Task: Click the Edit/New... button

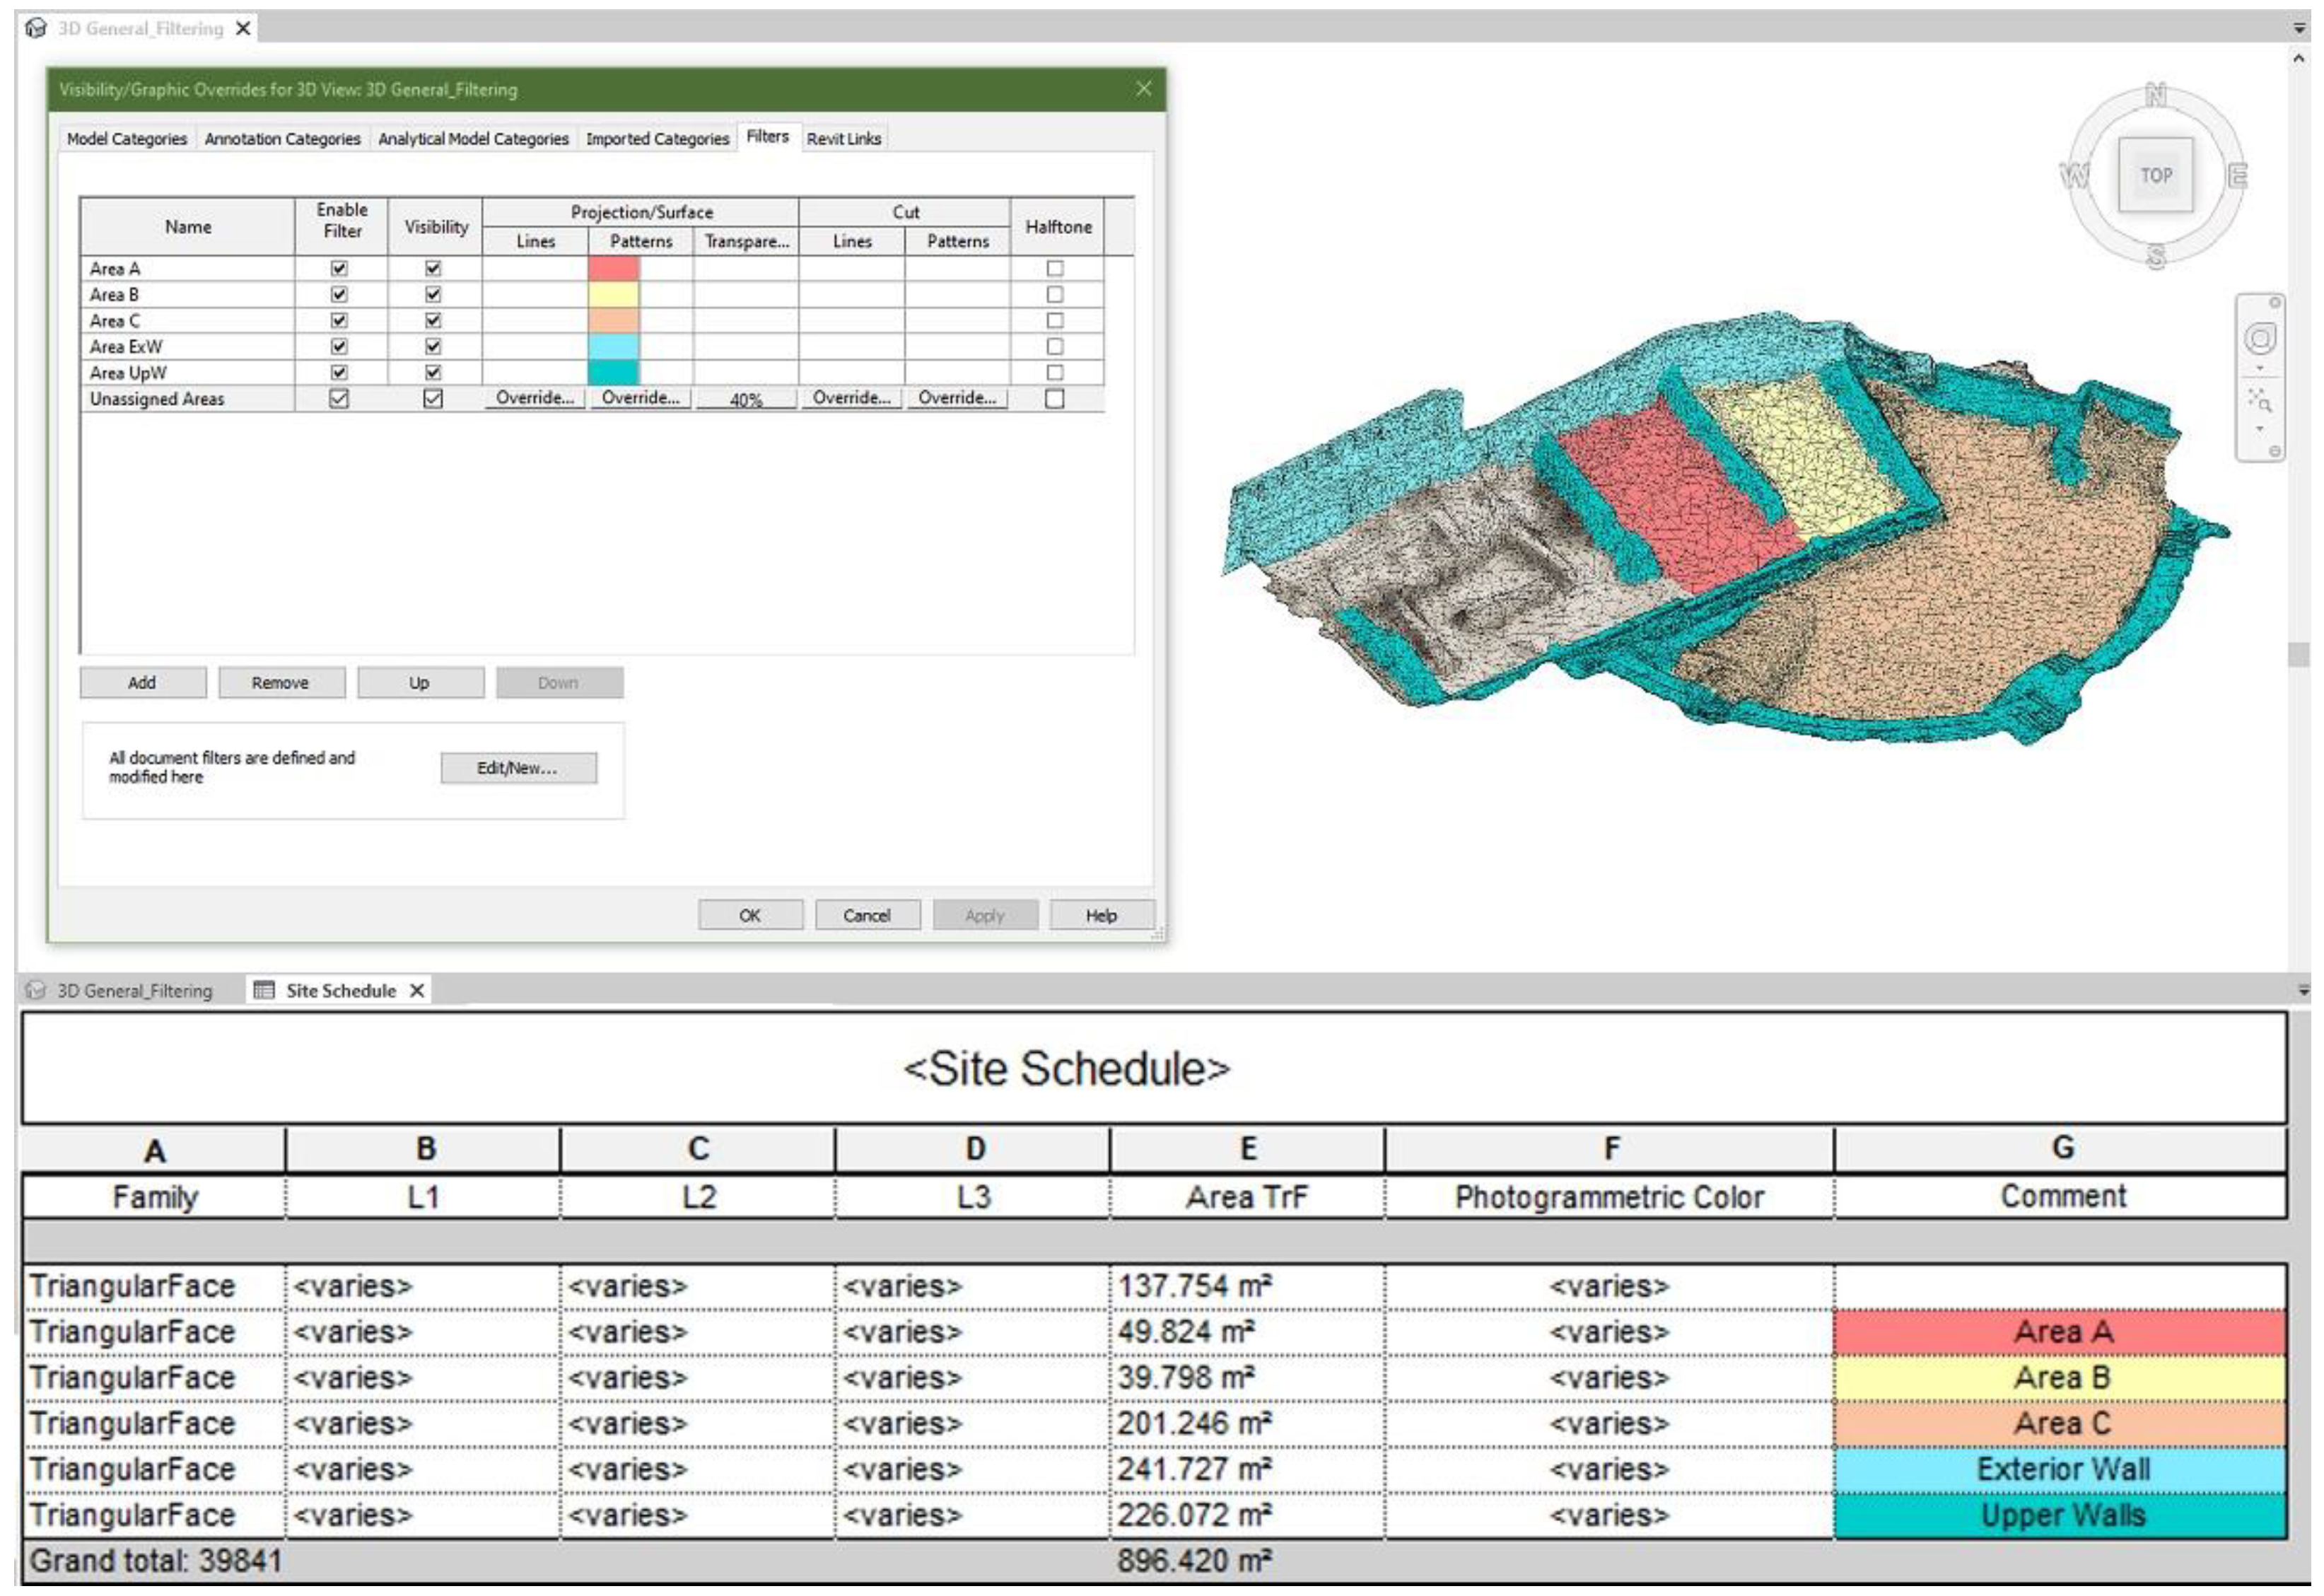Action: coord(518,768)
